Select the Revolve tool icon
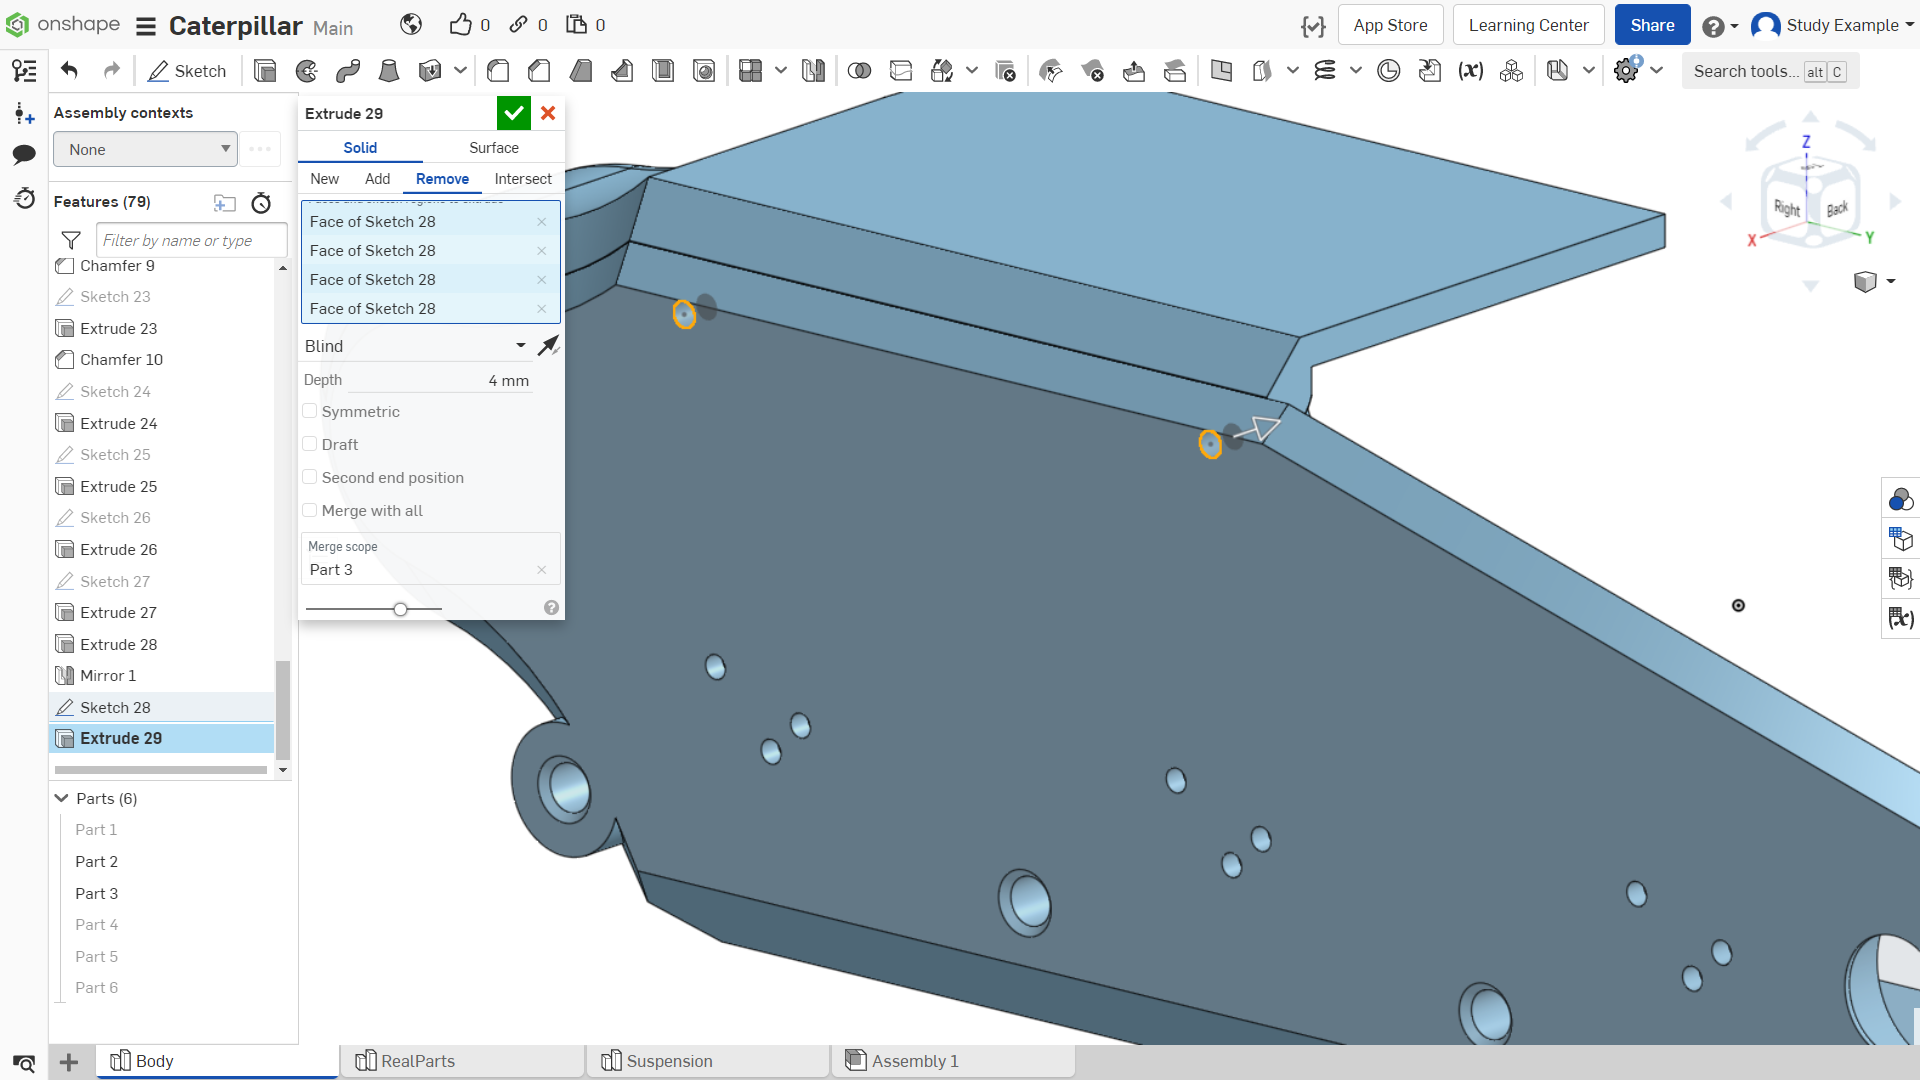This screenshot has width=1920, height=1080. (x=307, y=71)
